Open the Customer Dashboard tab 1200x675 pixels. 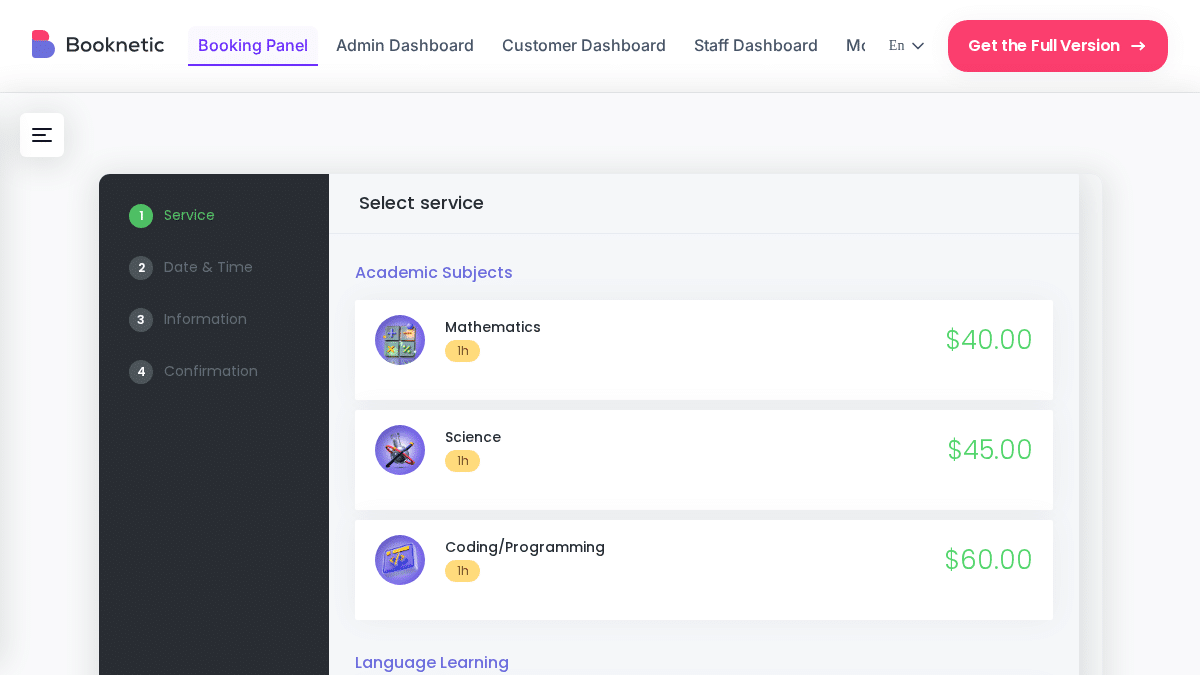584,45
